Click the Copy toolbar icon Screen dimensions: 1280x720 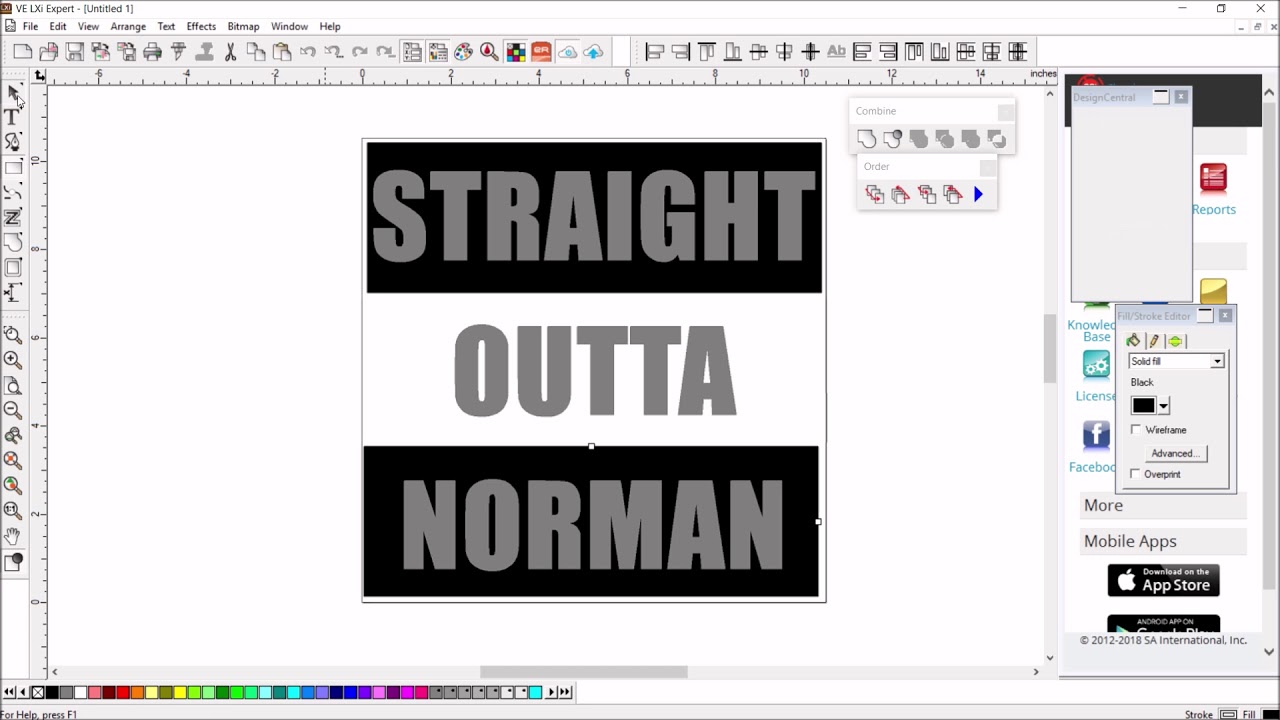(x=256, y=52)
